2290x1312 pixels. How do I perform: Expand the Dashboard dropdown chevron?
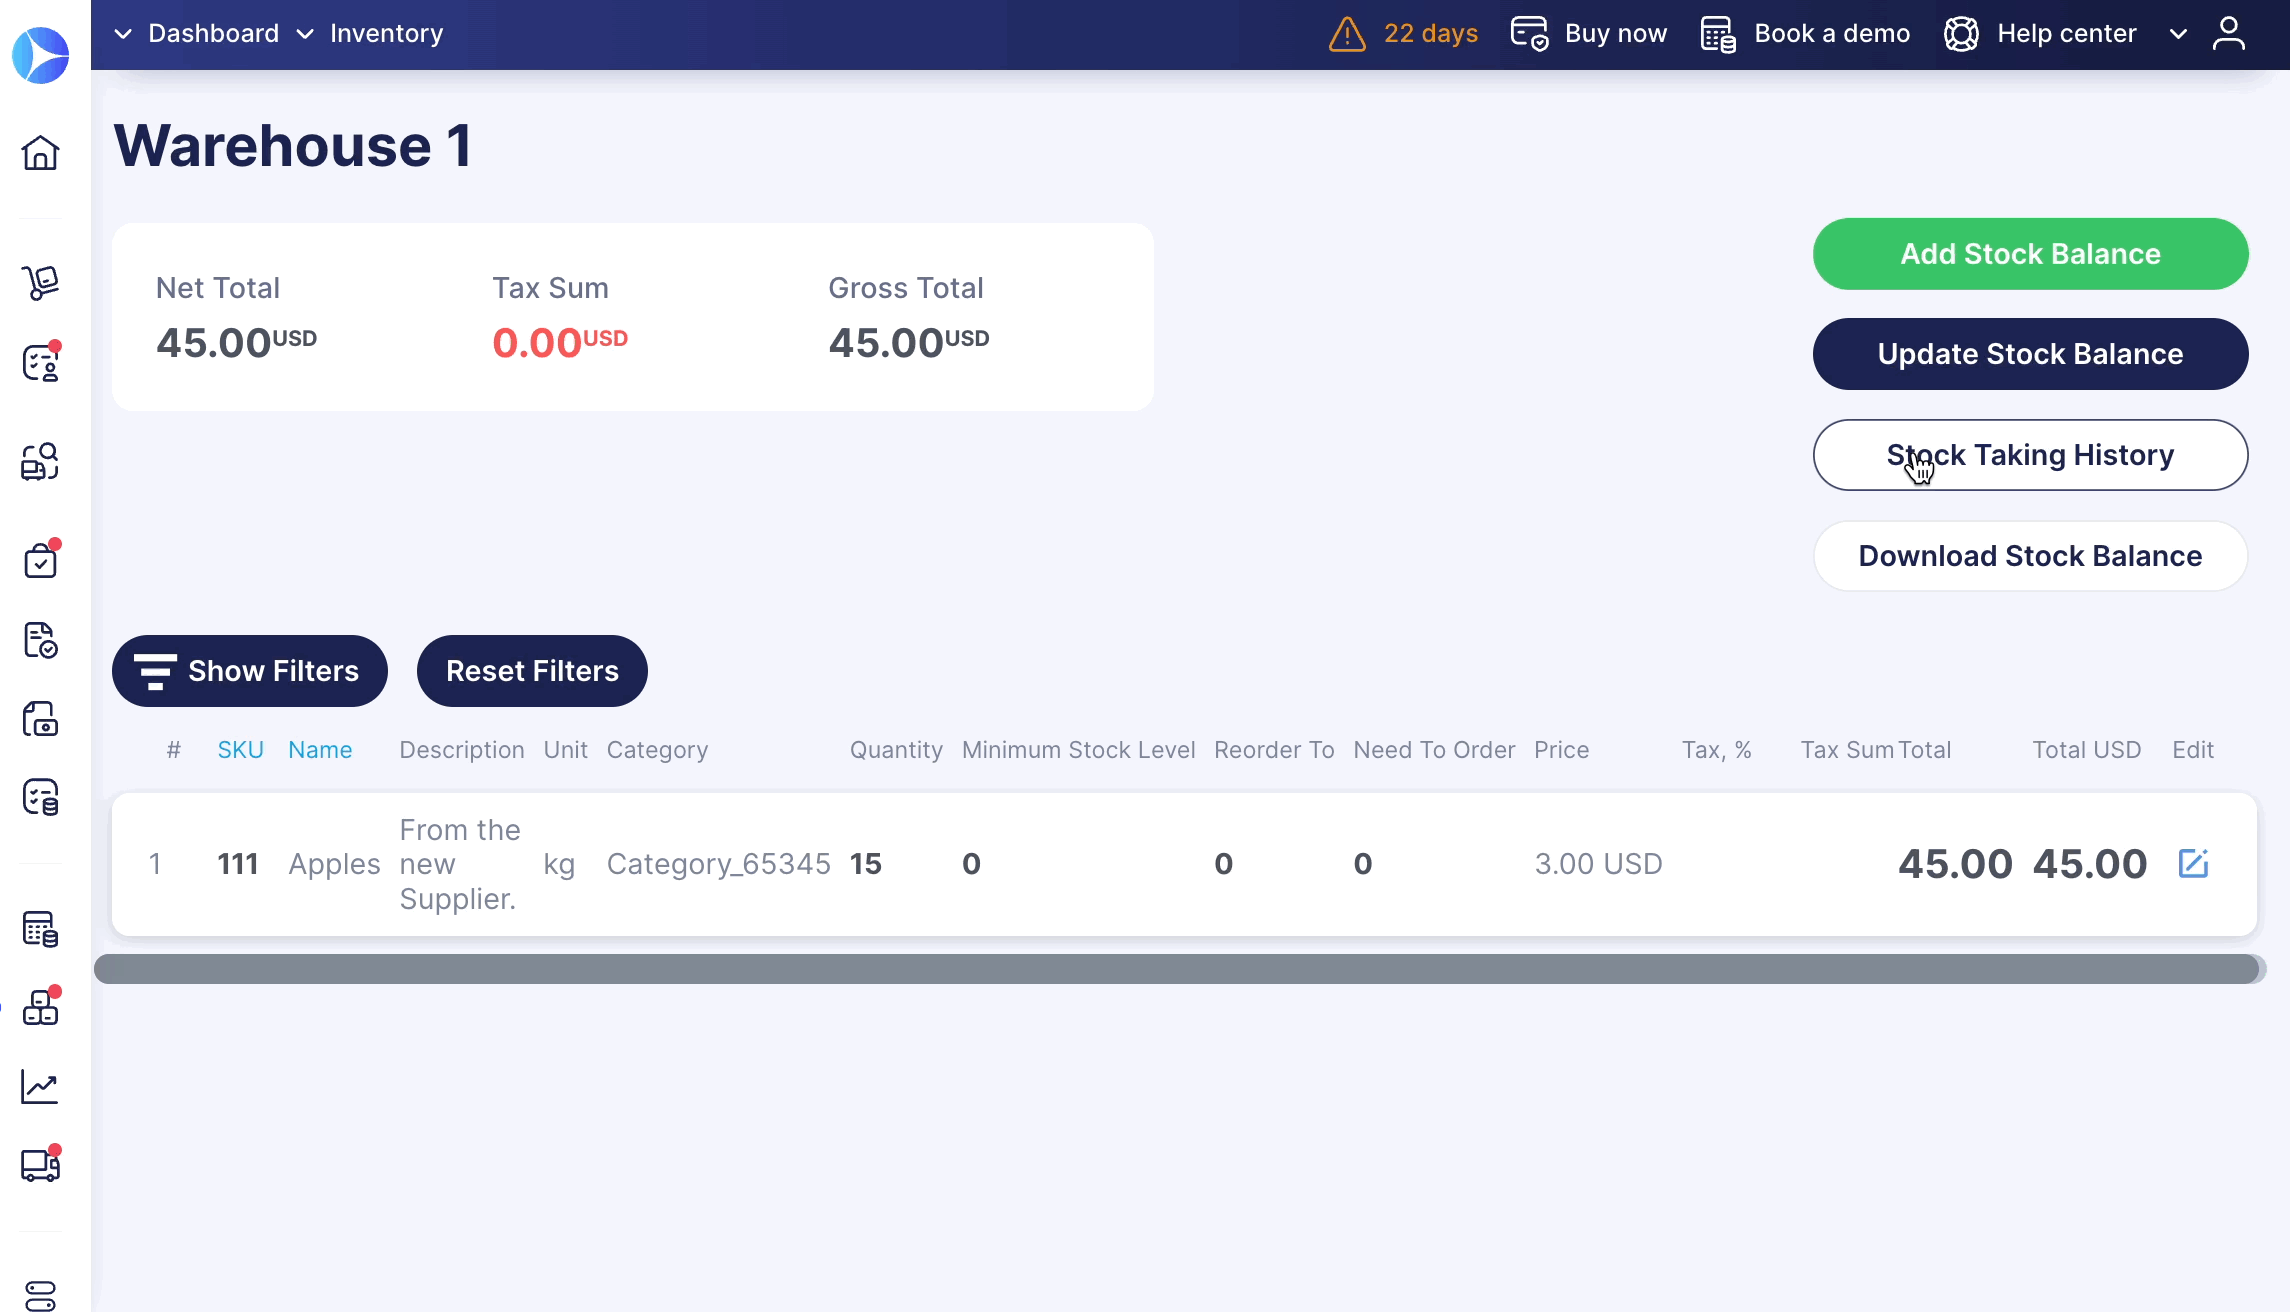tap(122, 33)
